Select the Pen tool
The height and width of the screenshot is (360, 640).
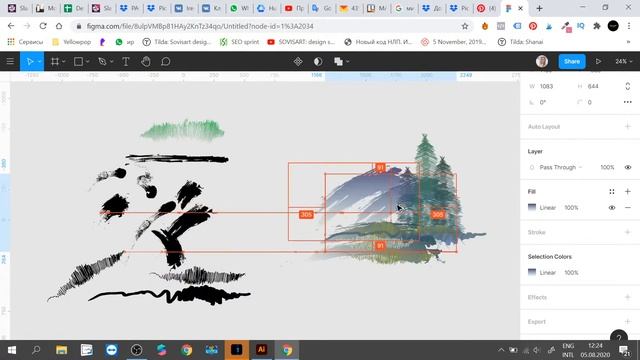pos(102,62)
